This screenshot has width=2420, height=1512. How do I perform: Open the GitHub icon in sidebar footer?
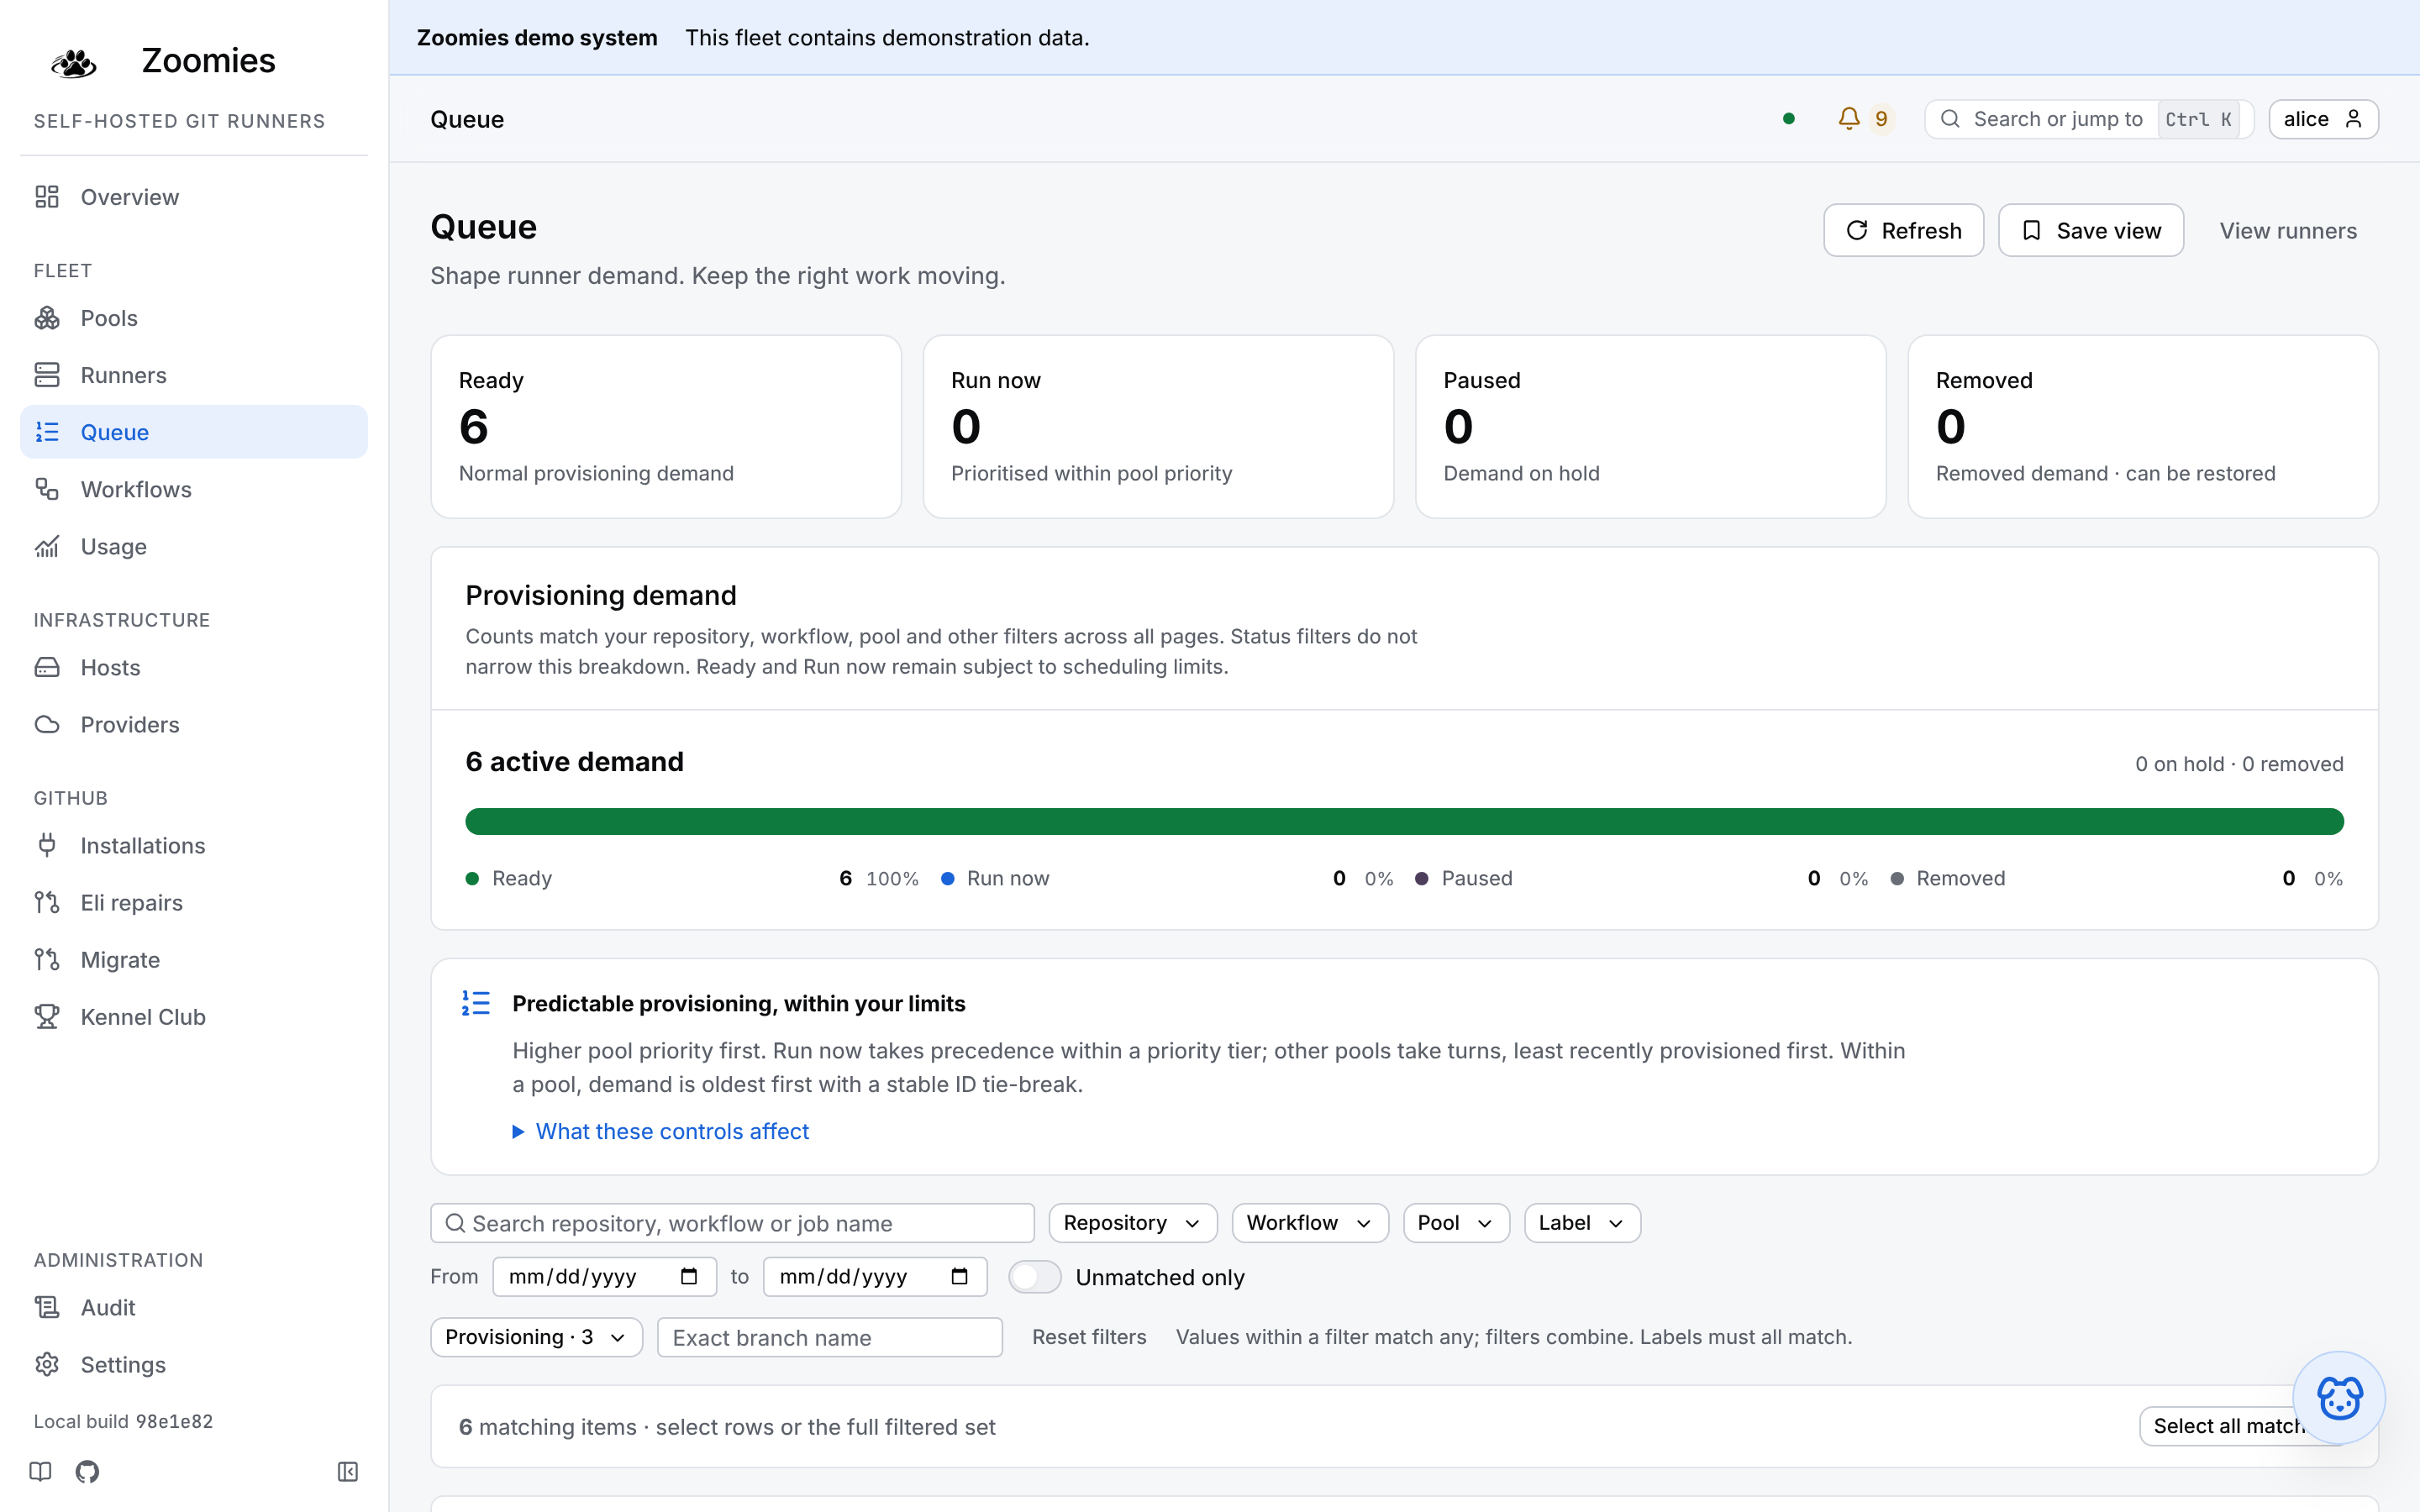(87, 1471)
